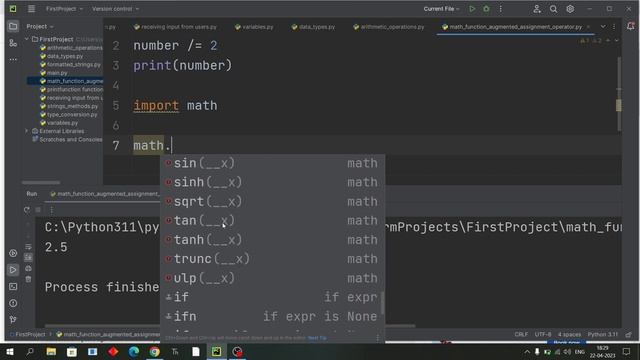This screenshot has width=640, height=360.
Task: Choose sqrt(__x) completion
Action: coord(272,201)
